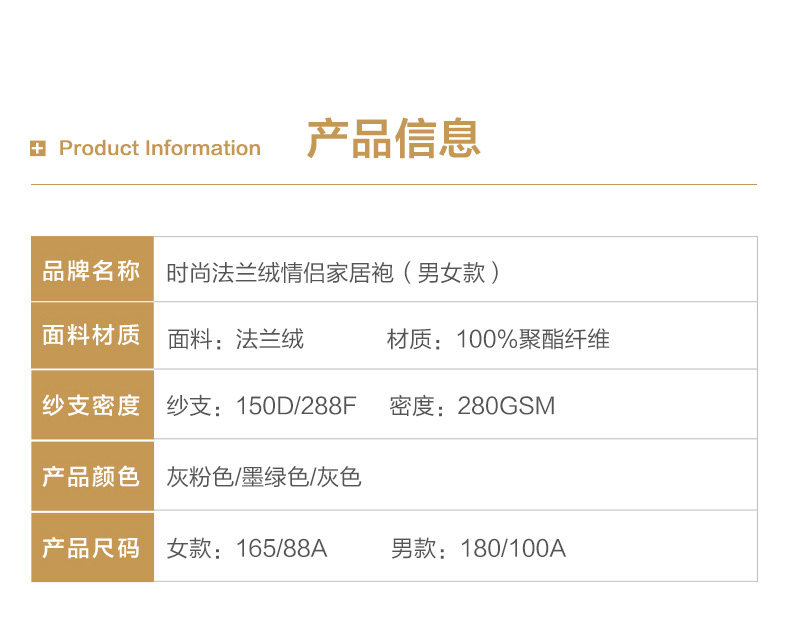Select the 产品颜色 label cell
Viewport: 790px width, 627px height.
92,476
